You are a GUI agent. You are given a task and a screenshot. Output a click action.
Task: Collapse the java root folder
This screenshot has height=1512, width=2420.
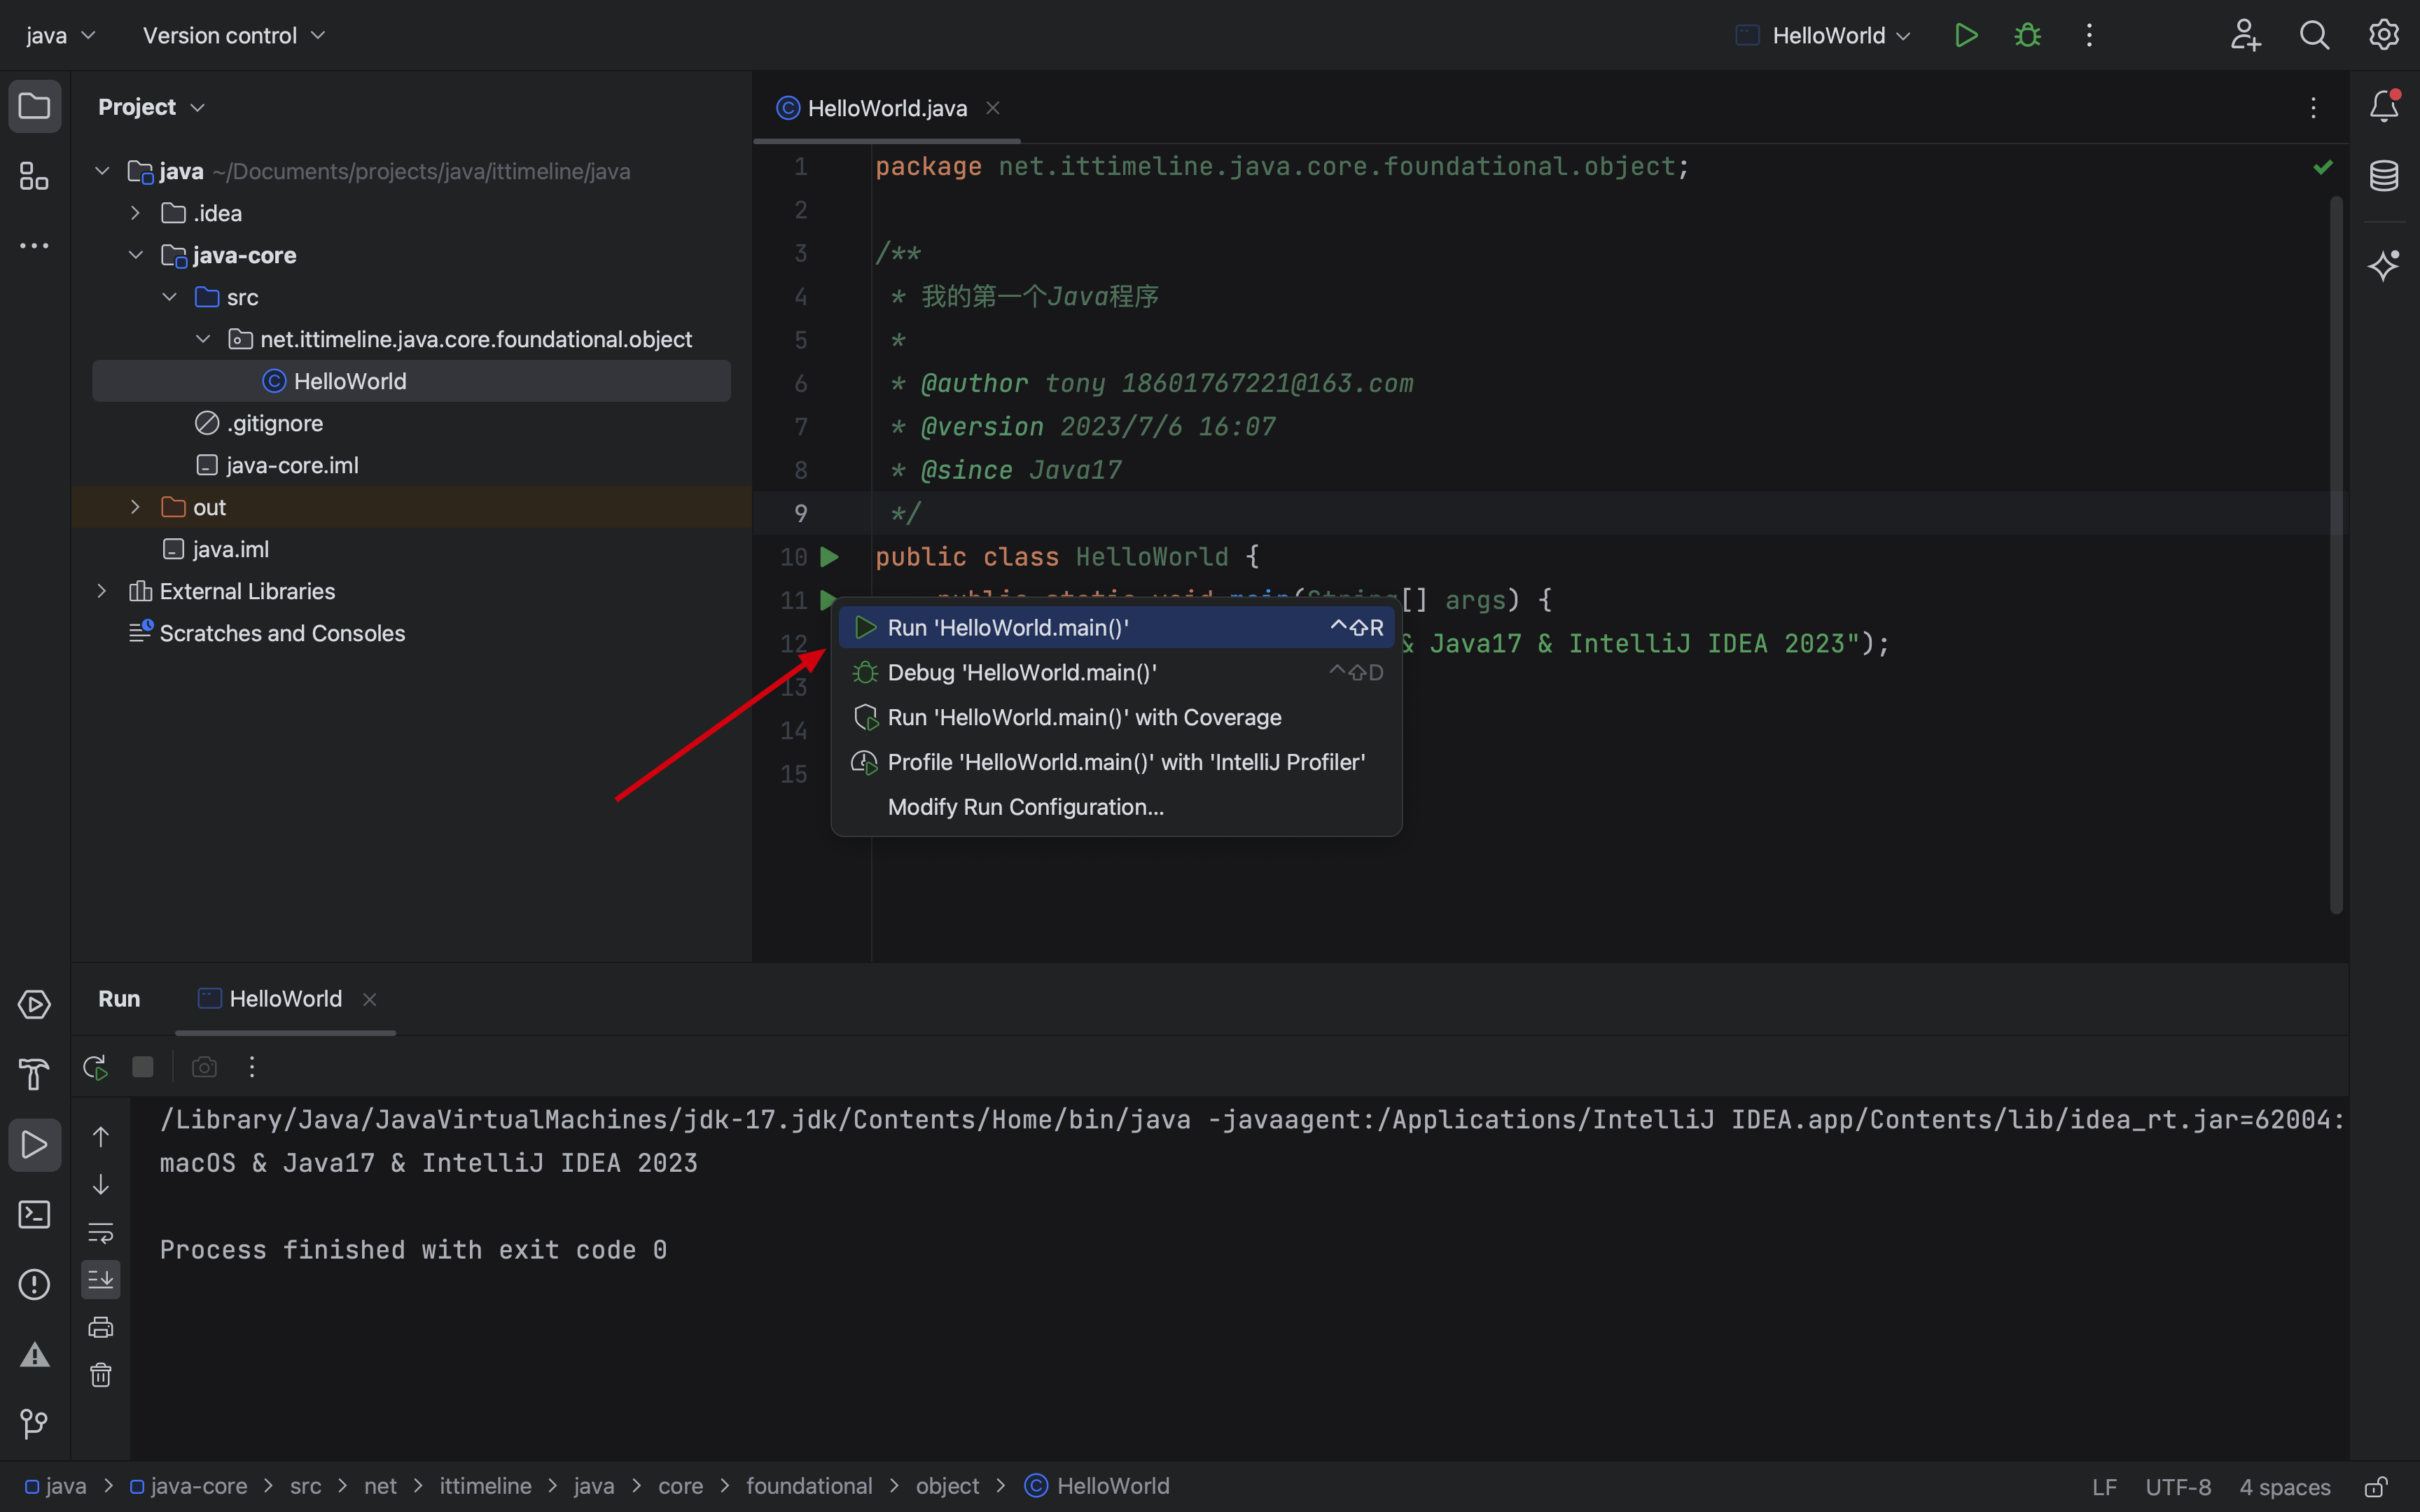[102, 171]
